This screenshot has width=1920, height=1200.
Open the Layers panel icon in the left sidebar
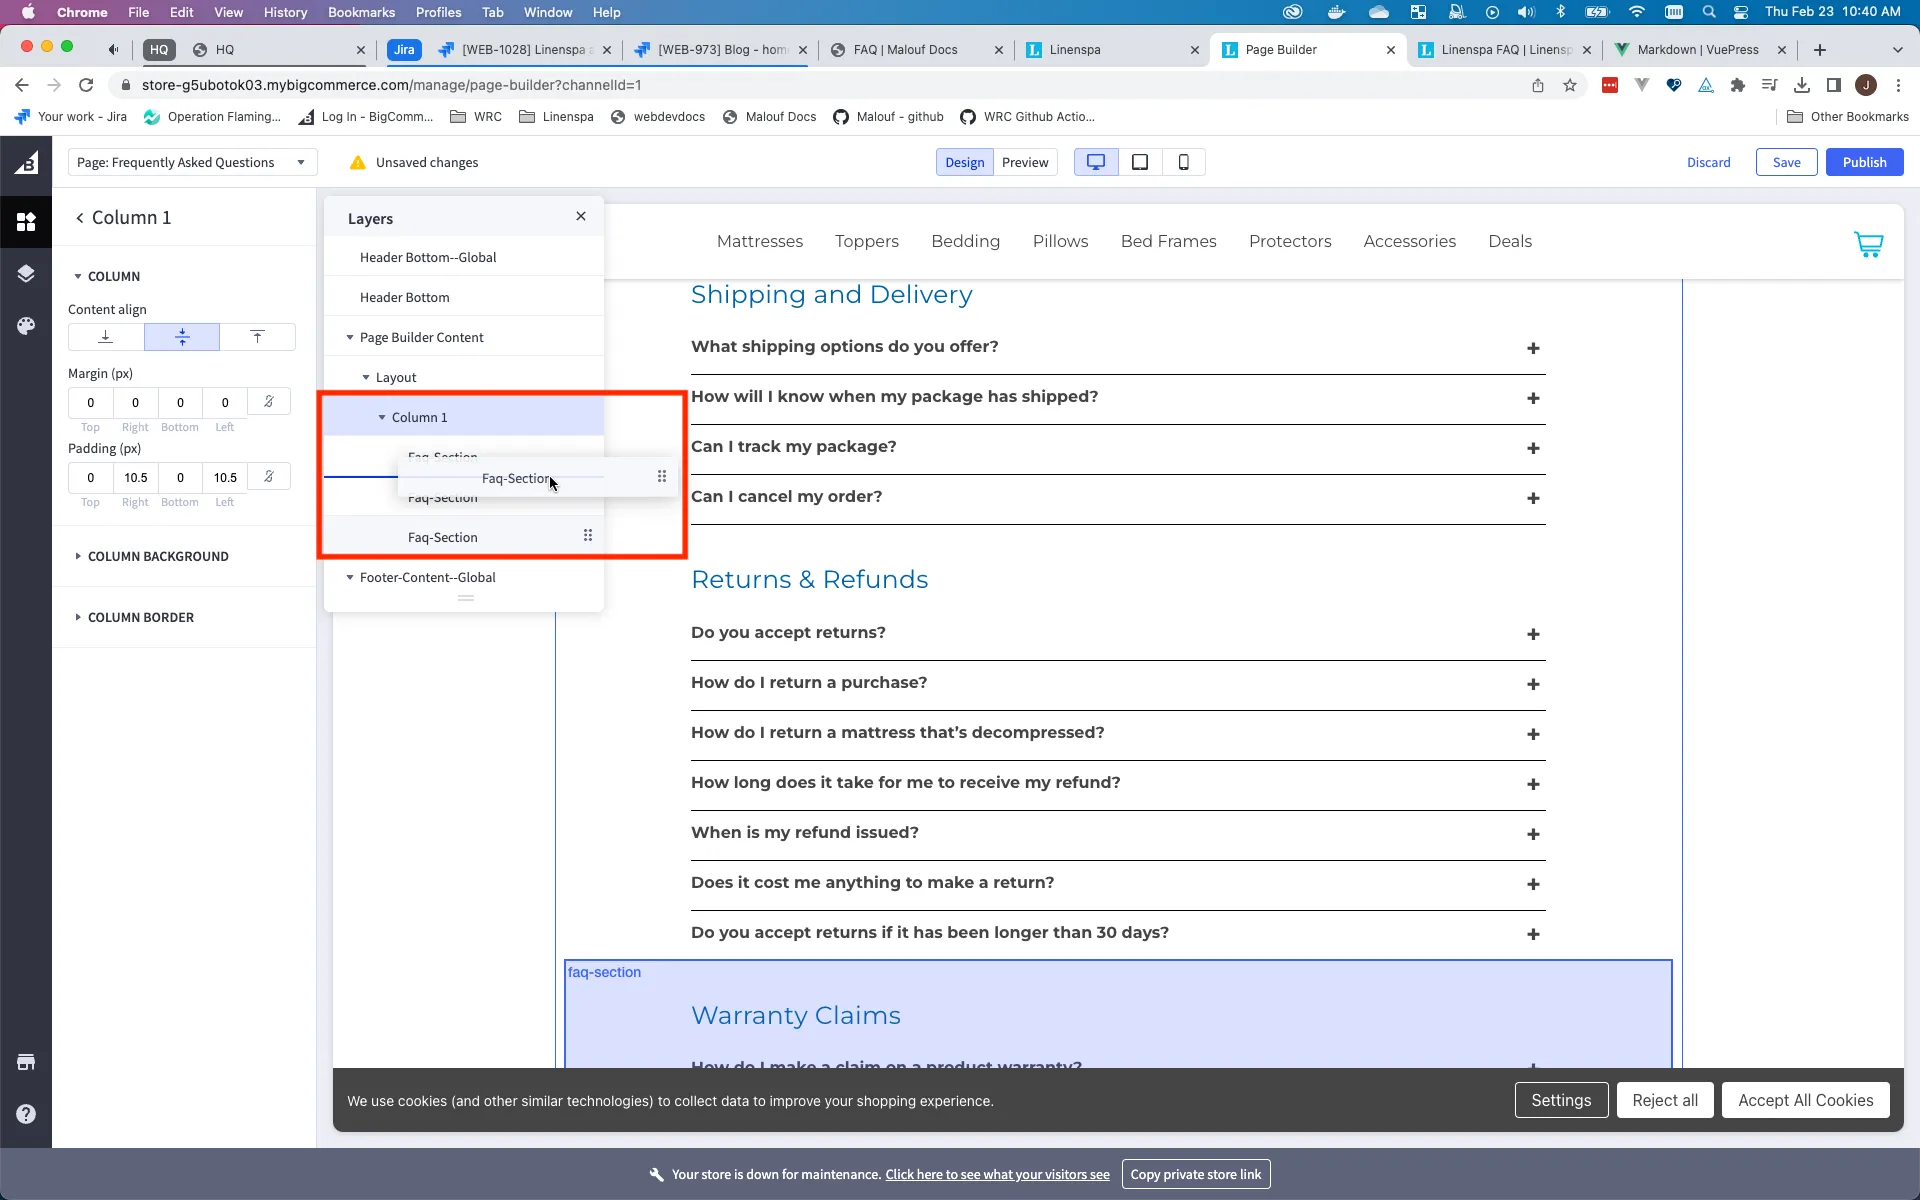26,273
